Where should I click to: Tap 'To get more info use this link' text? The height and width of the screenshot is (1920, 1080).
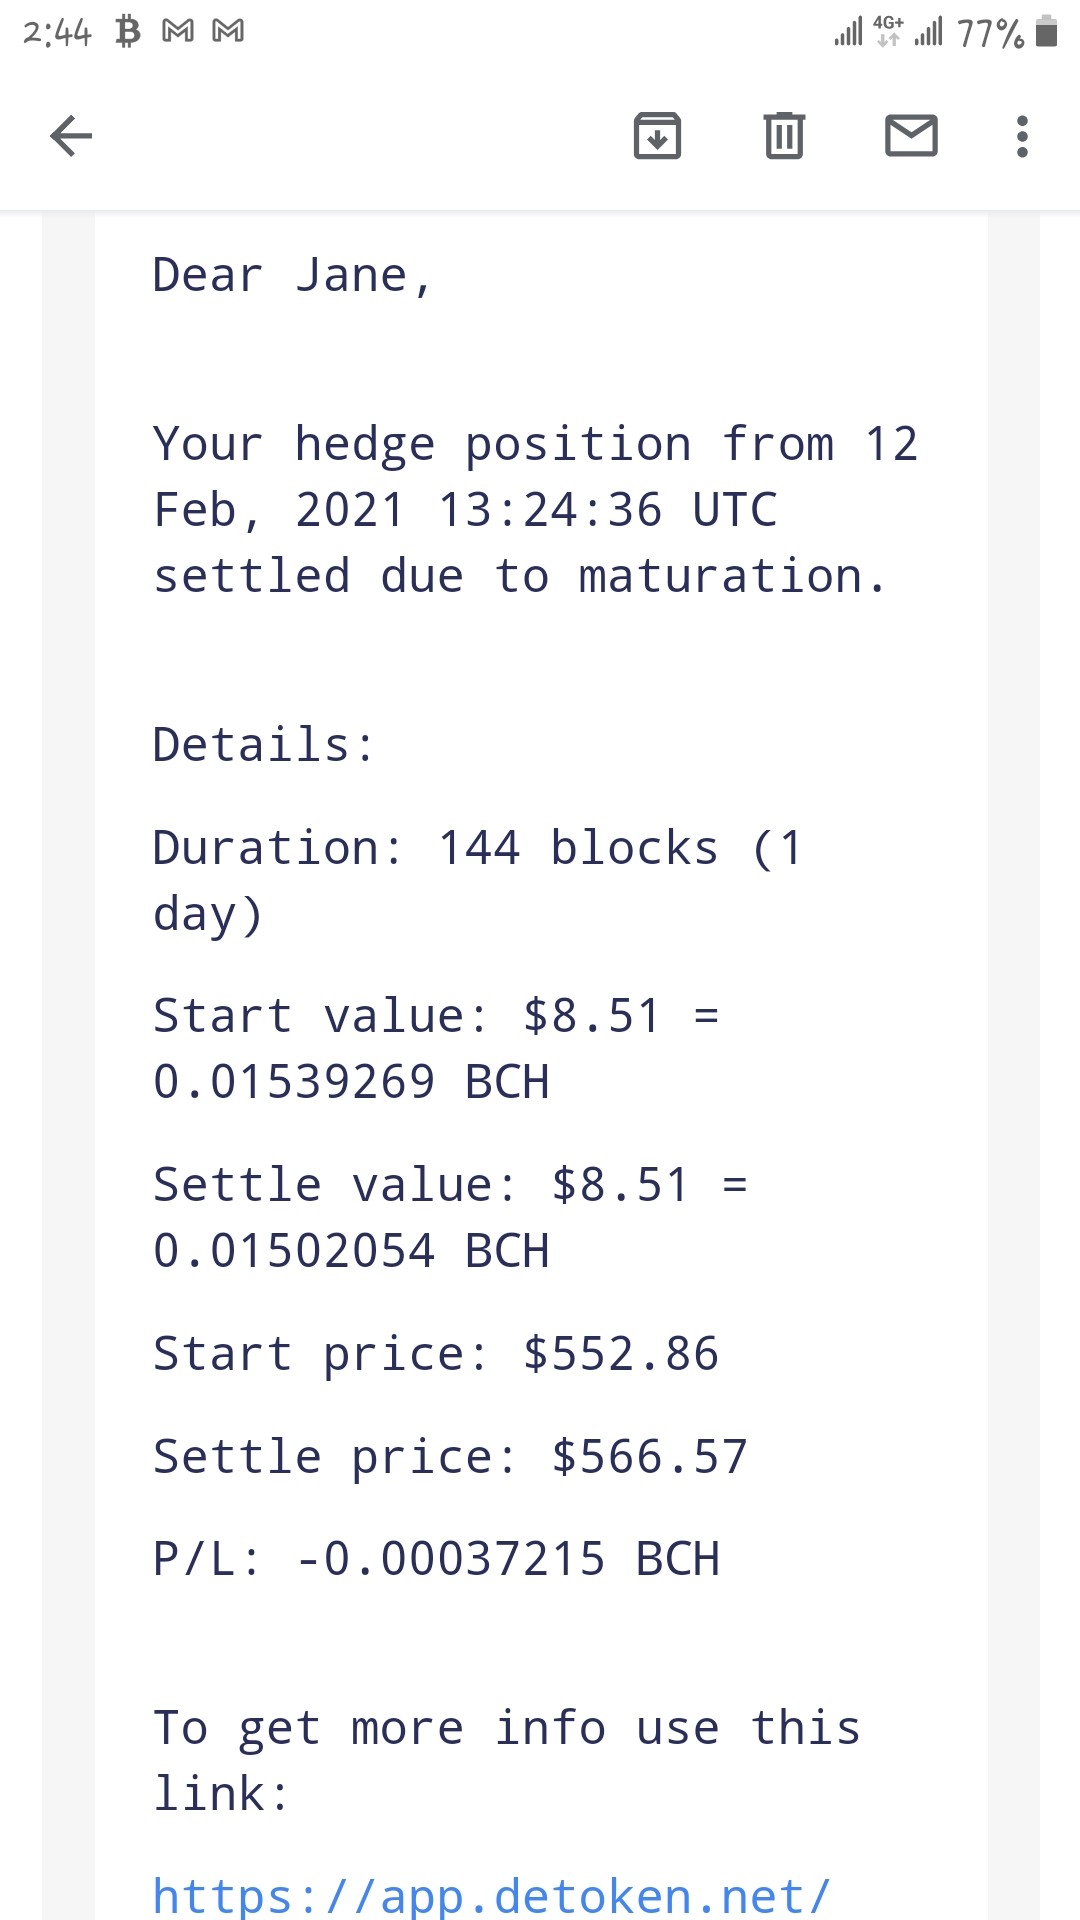[507, 1761]
